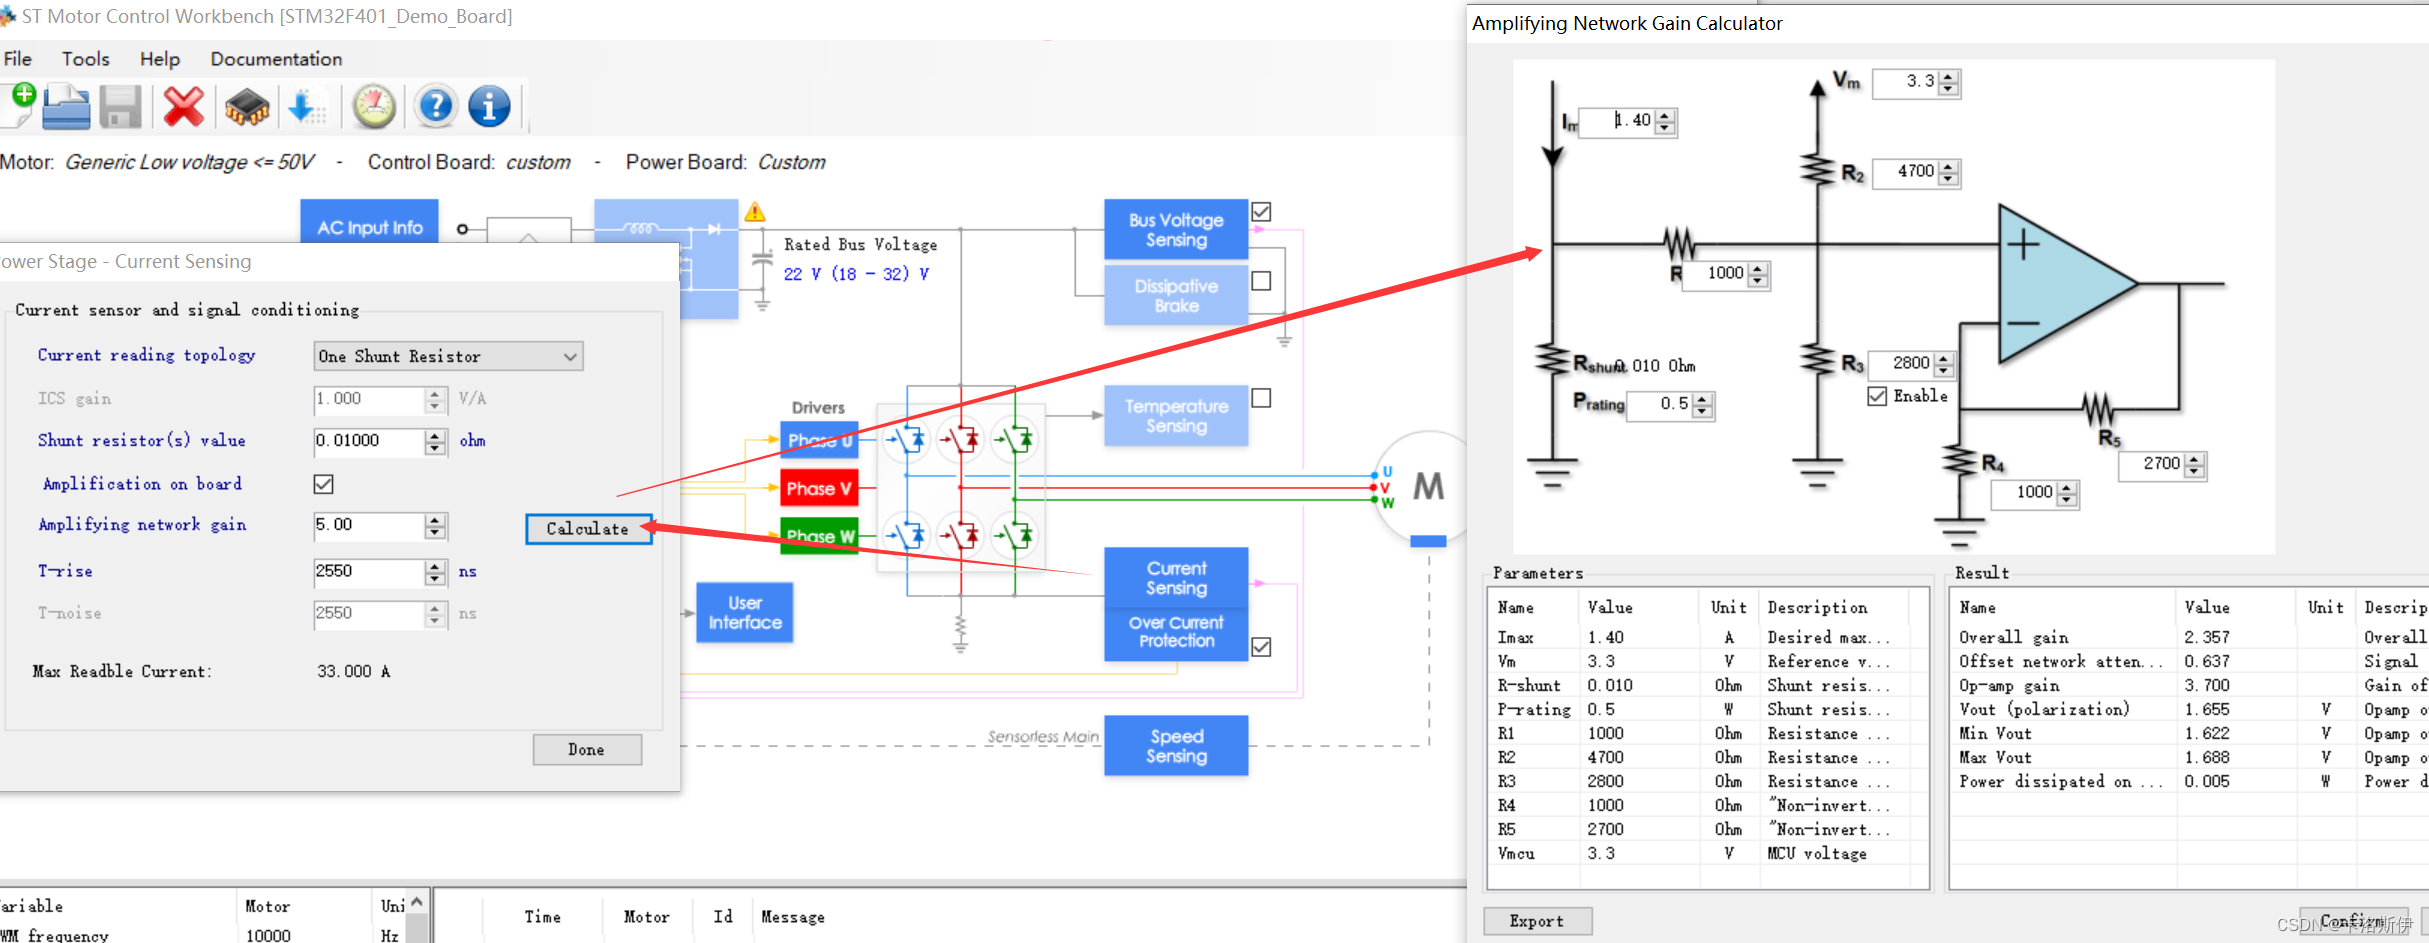Click the red X close project icon

pyautogui.click(x=183, y=107)
